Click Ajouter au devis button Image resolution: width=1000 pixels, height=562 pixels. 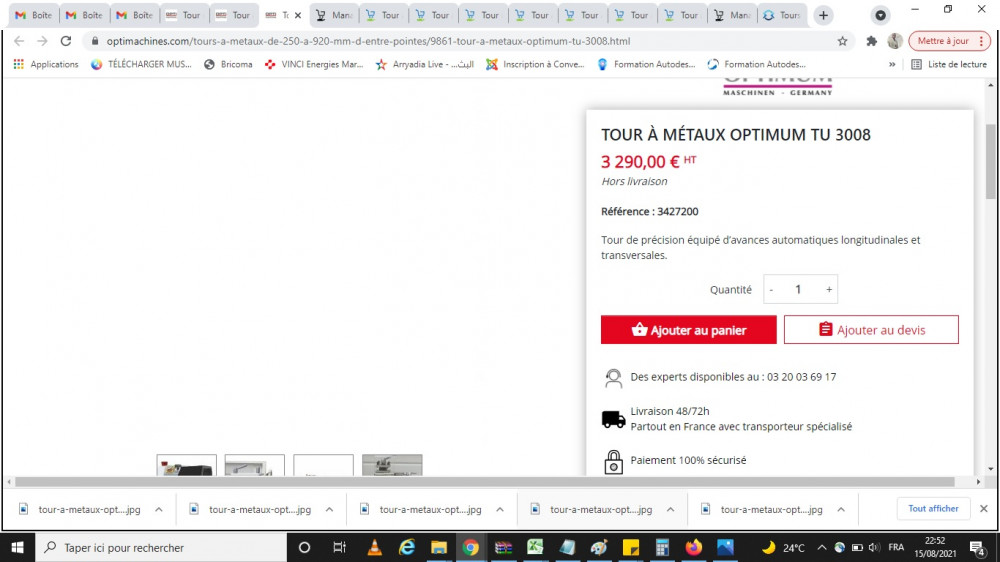coord(871,330)
